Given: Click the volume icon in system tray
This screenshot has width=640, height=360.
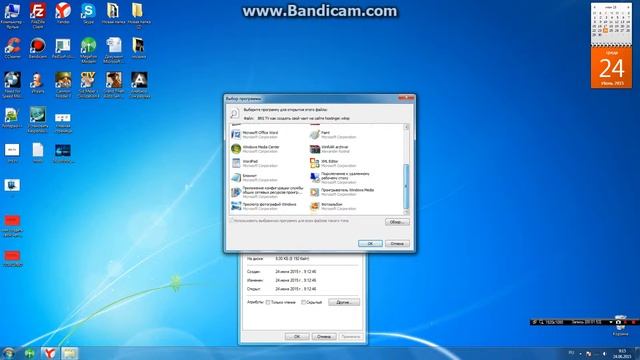Looking at the screenshot, I should 604,353.
